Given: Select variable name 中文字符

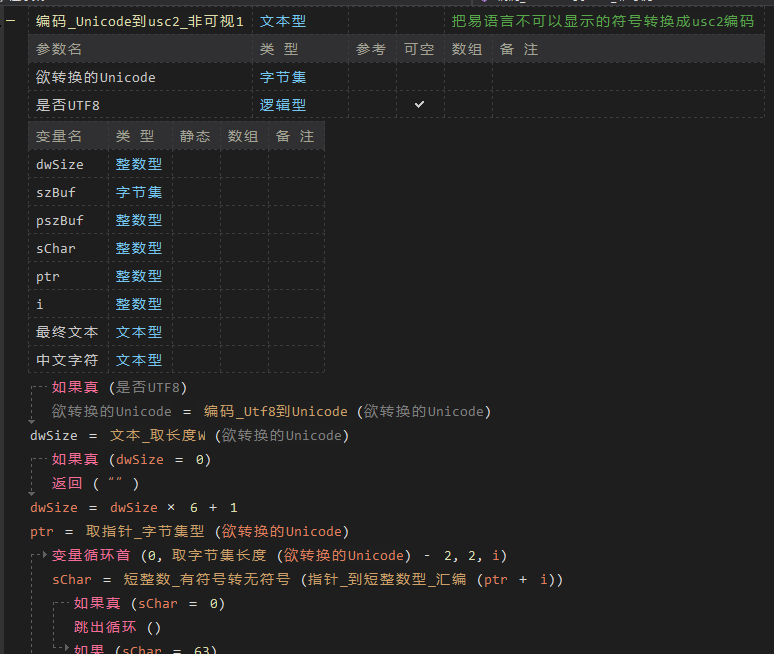Looking at the screenshot, I should [x=67, y=361].
